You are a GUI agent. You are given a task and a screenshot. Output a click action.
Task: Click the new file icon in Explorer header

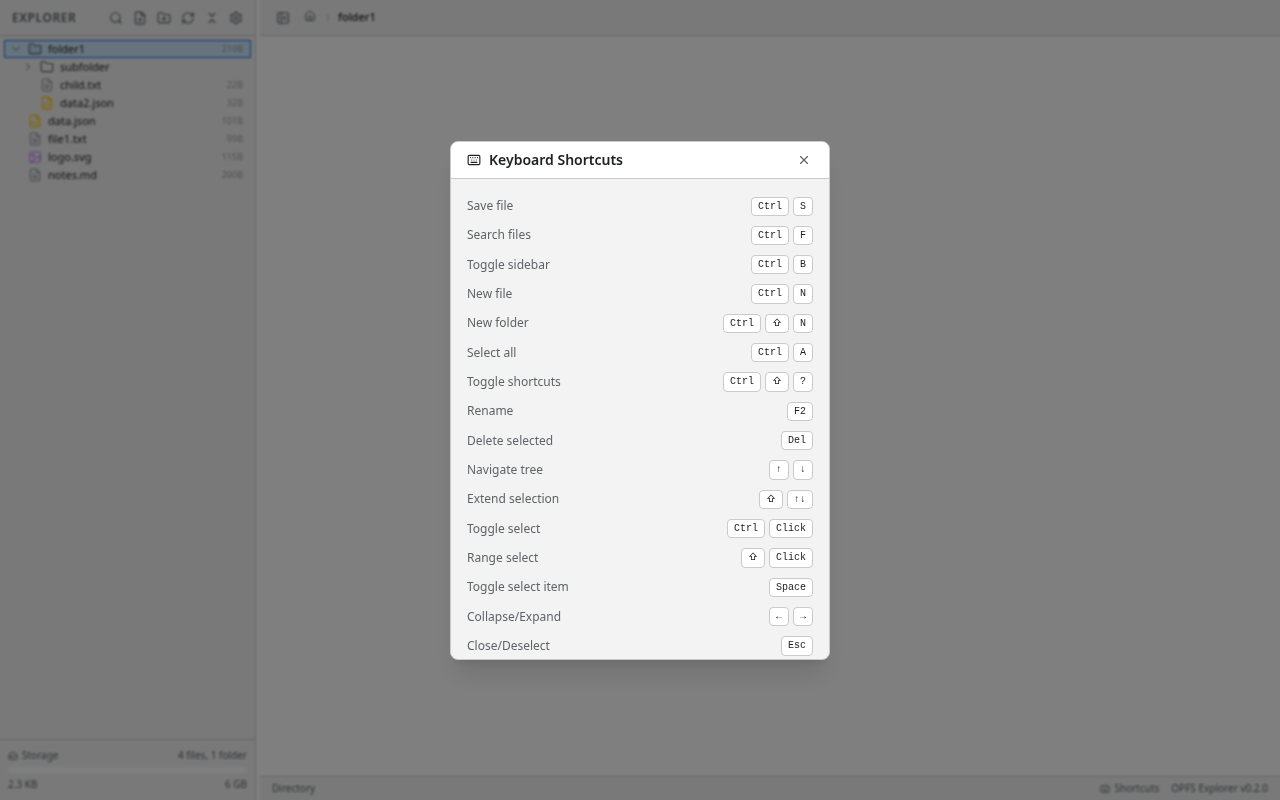pos(140,18)
